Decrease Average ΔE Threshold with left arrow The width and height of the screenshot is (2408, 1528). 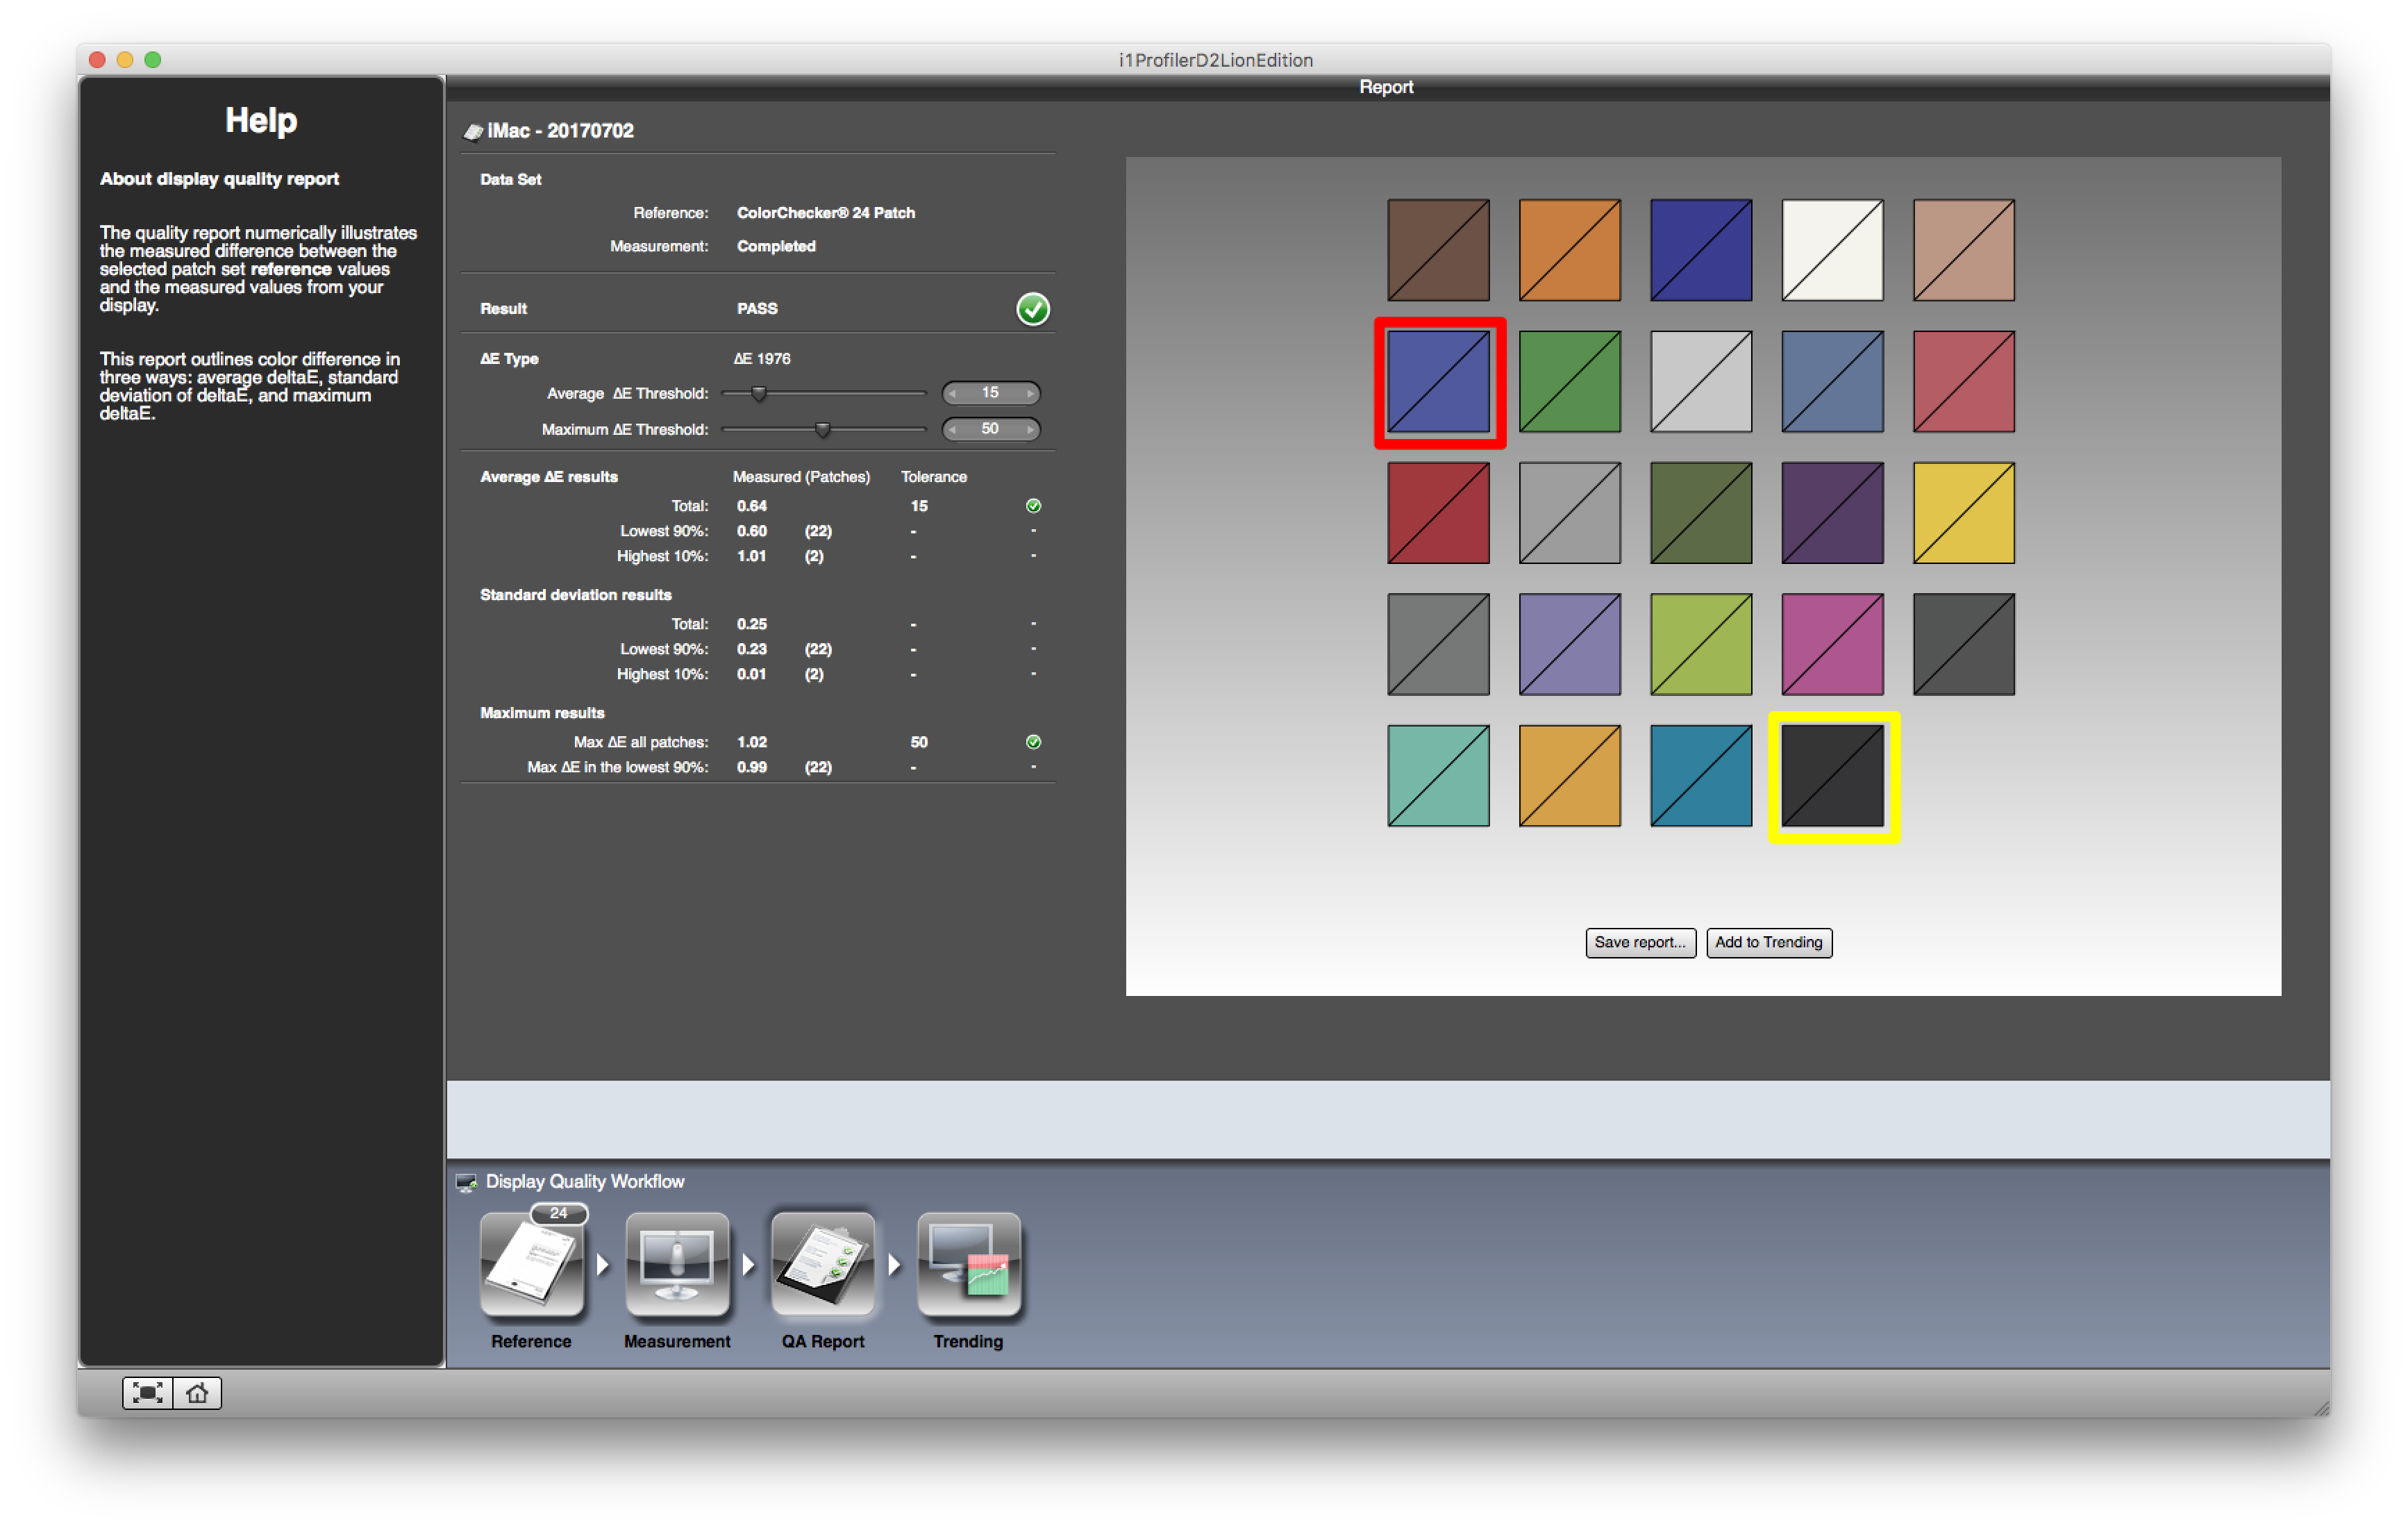tap(953, 393)
